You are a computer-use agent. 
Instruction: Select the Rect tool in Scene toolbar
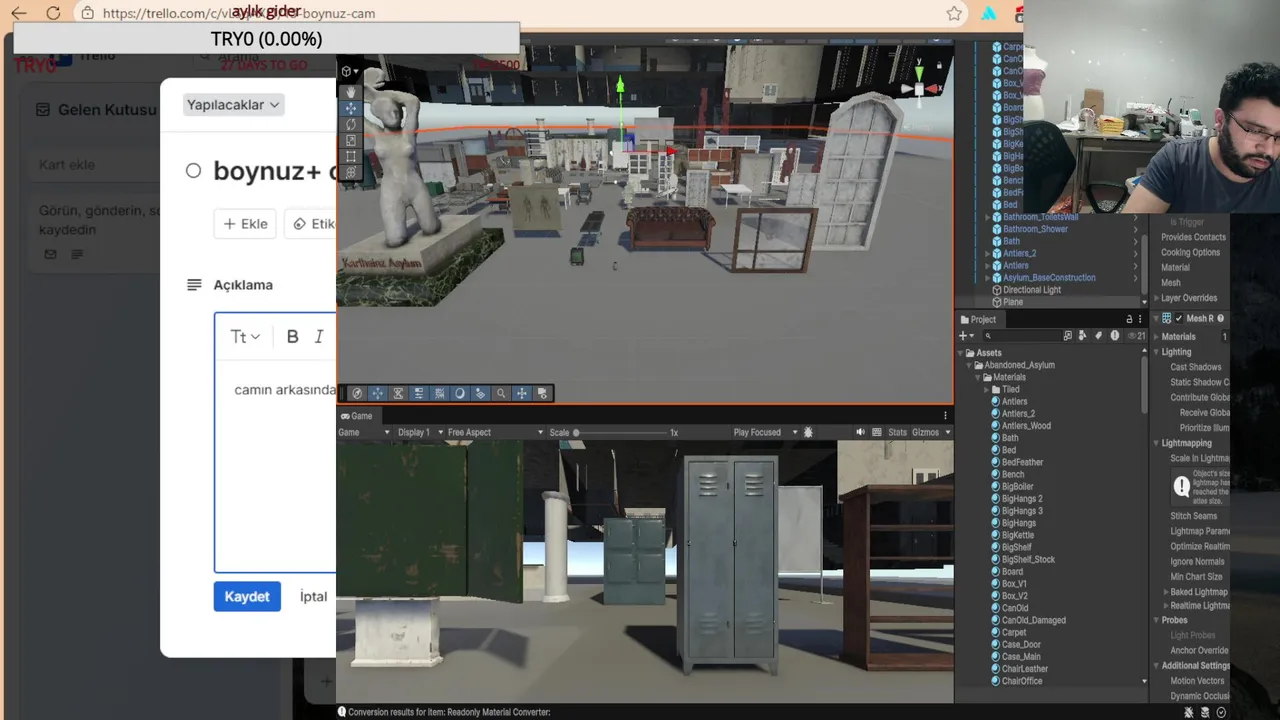350,156
